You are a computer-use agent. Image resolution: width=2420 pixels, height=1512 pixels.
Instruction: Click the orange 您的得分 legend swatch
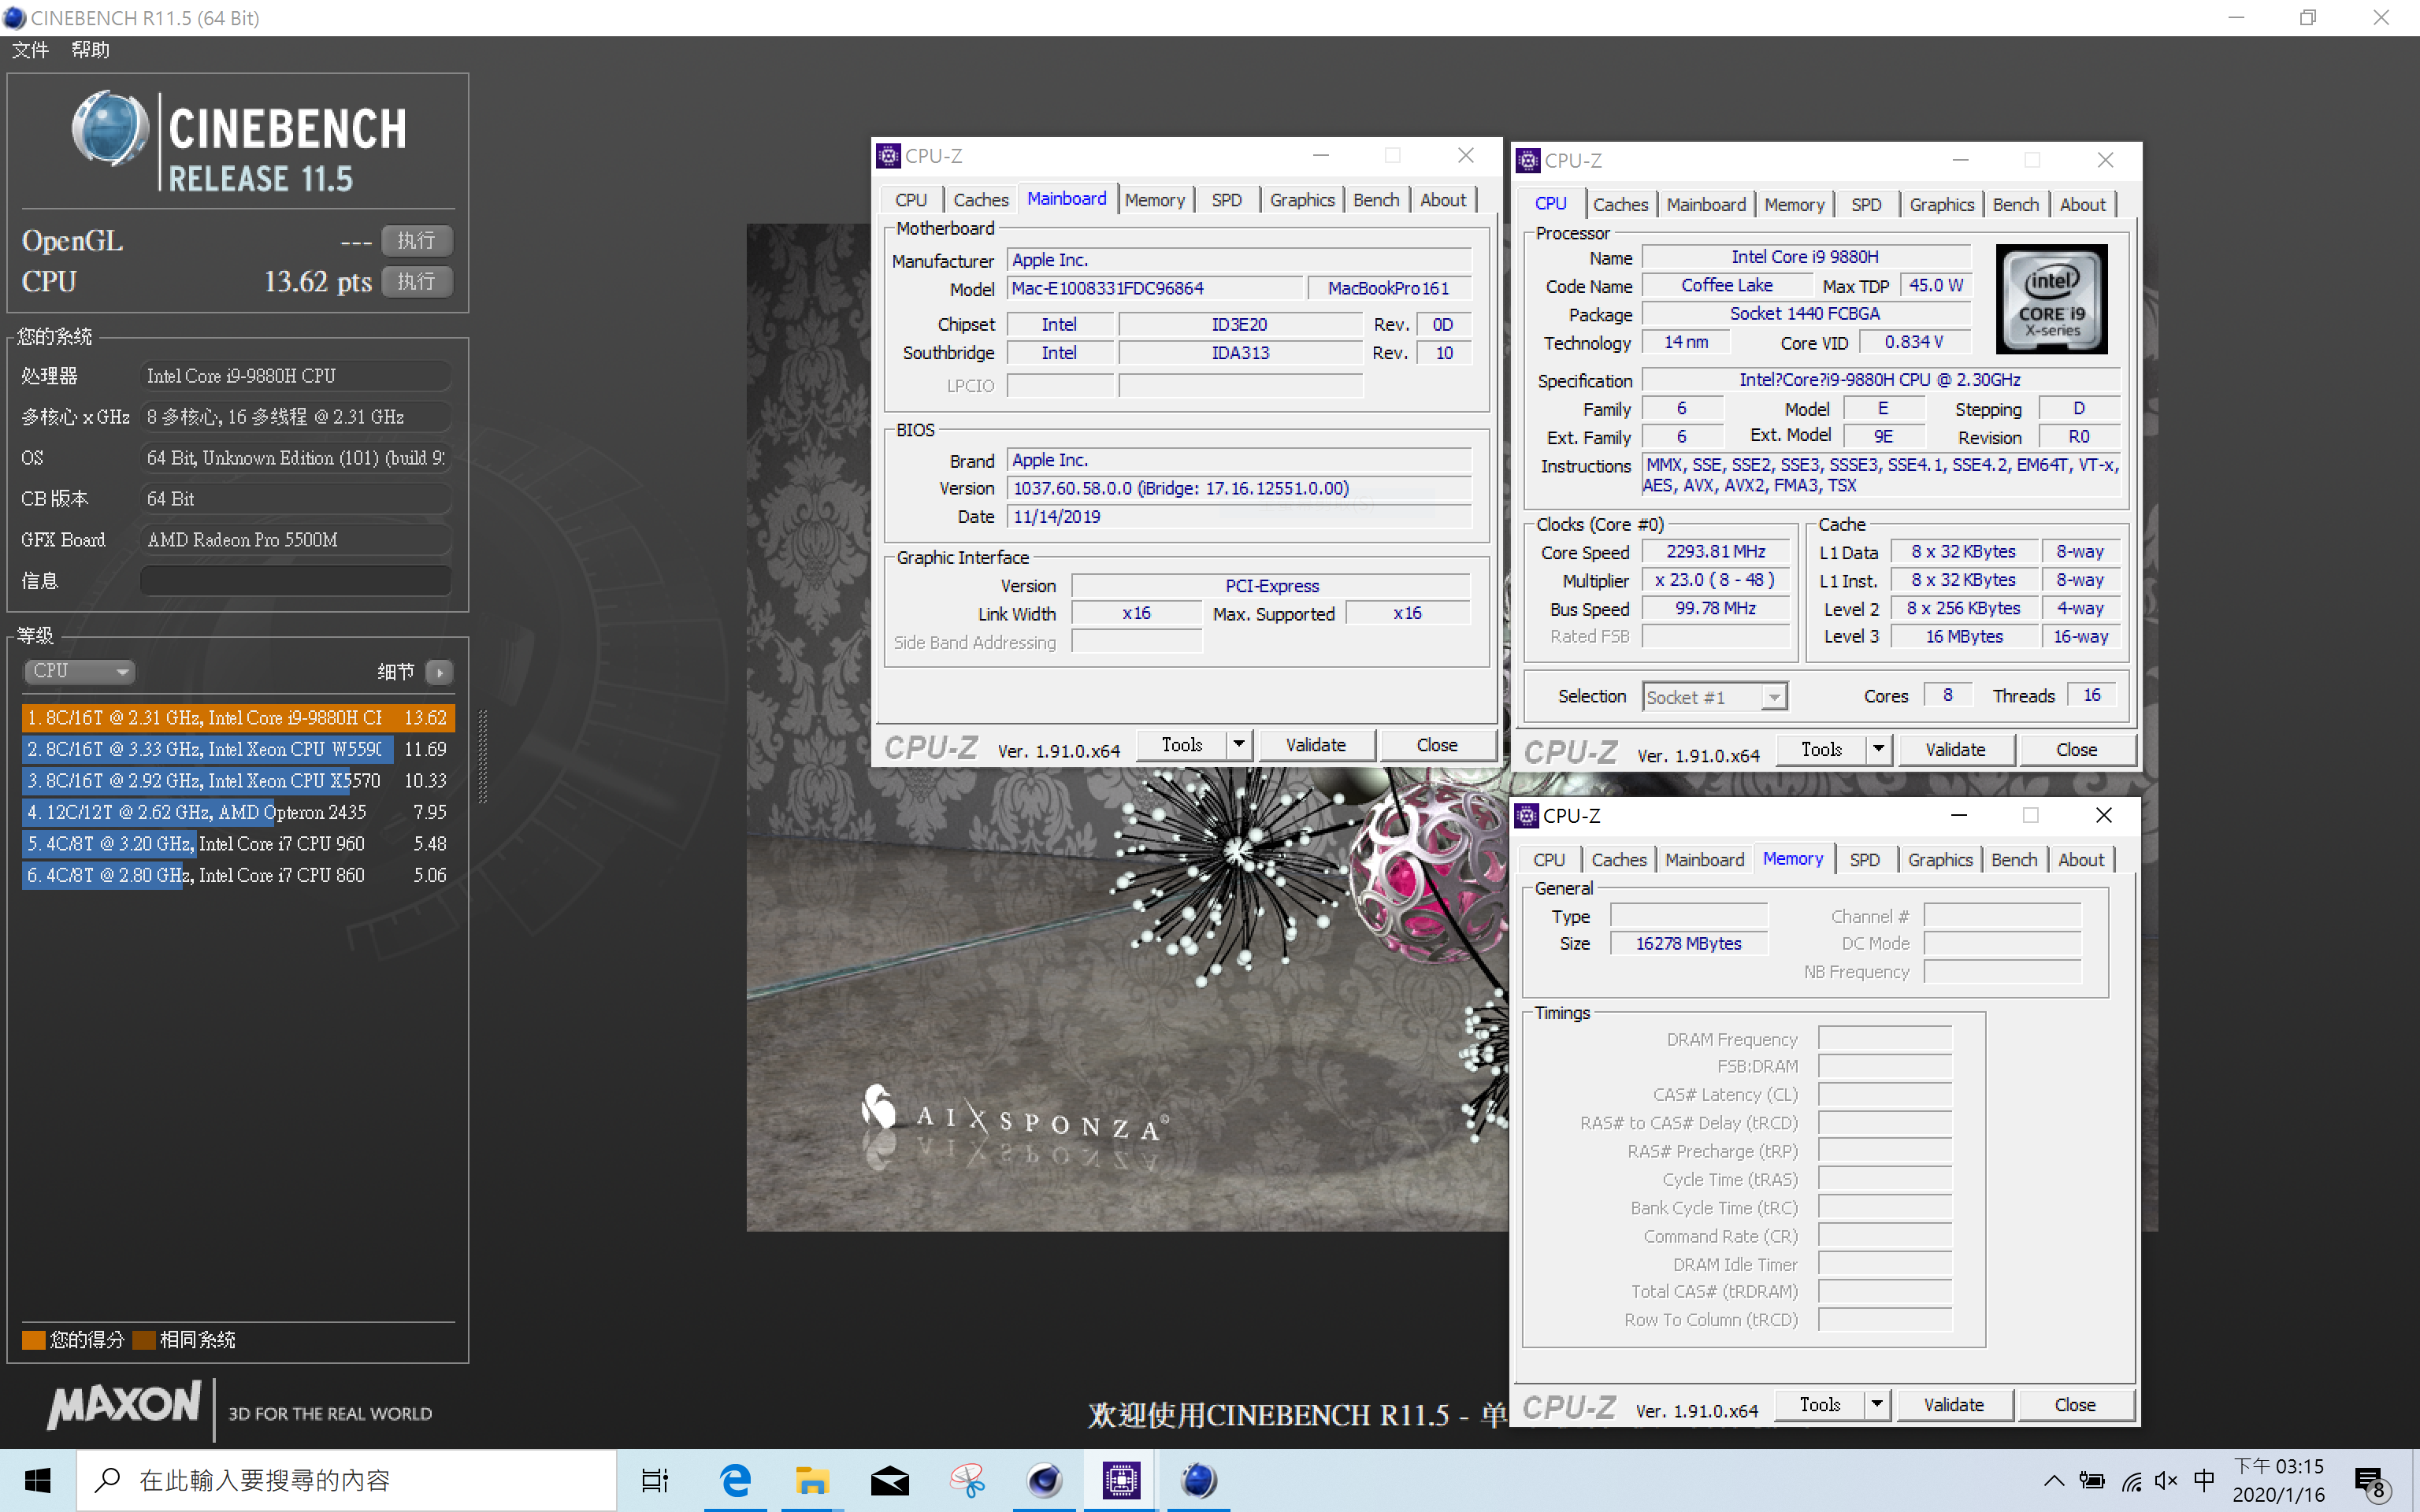[34, 1340]
